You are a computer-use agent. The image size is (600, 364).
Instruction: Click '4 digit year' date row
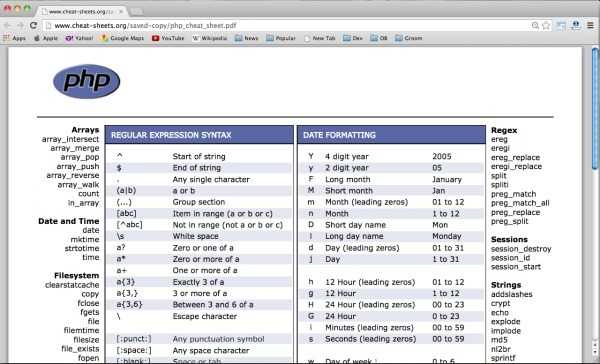[x=391, y=157]
